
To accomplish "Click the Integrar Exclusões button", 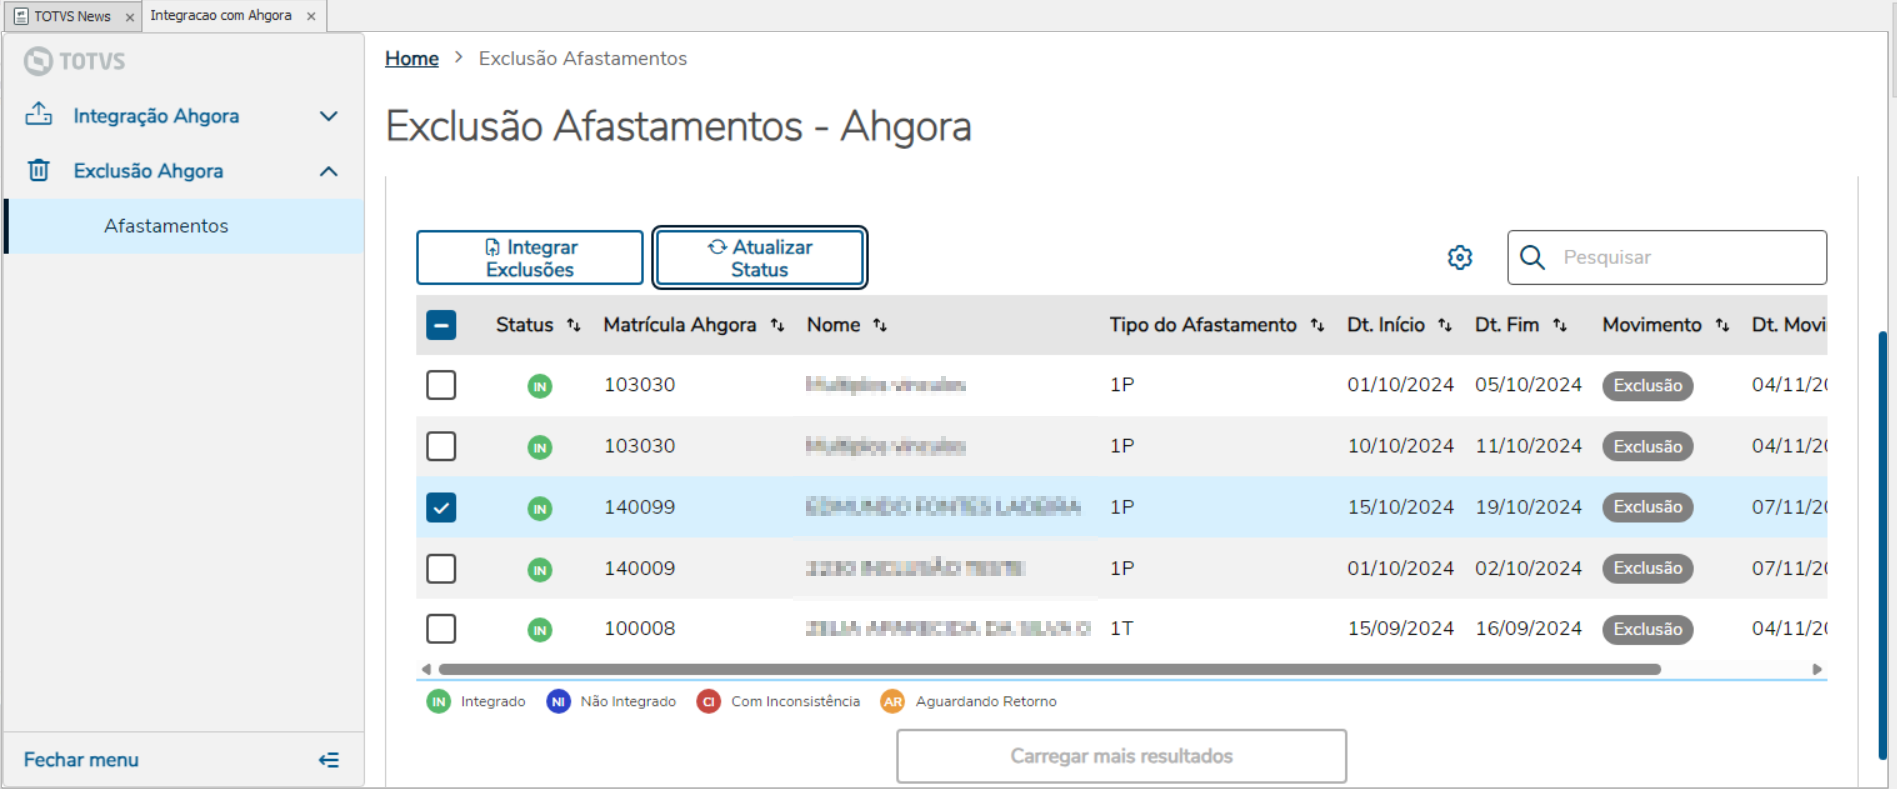I will click(530, 258).
